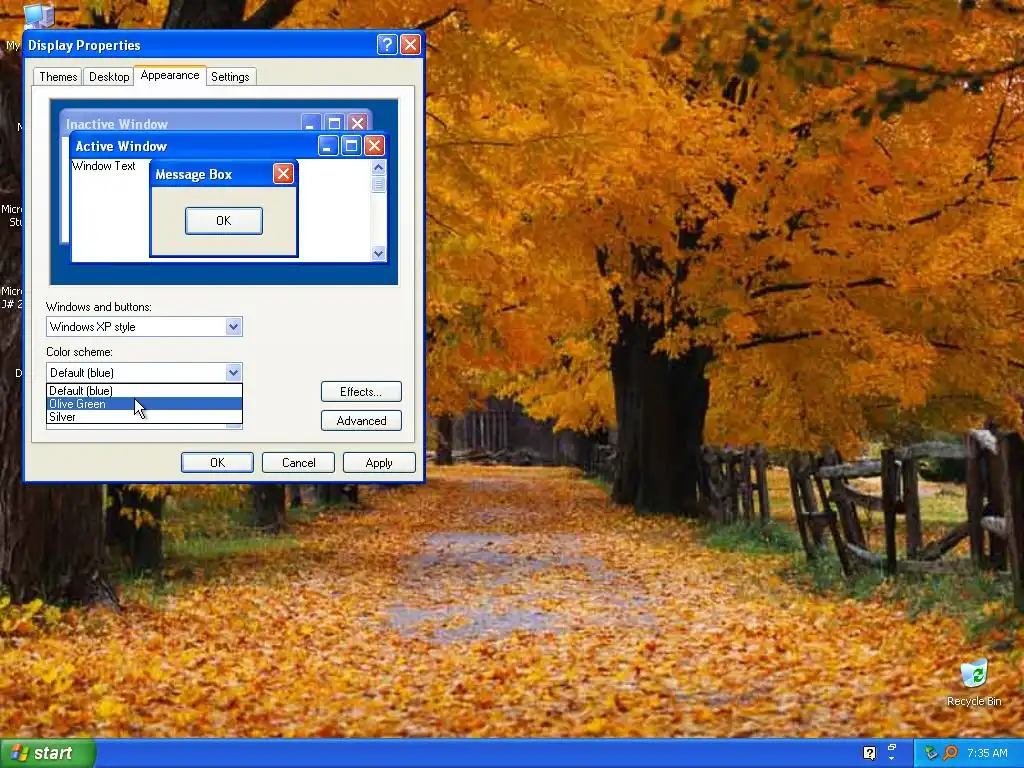Click the language bar help question icon
This screenshot has height=768, width=1024.
pos(869,753)
